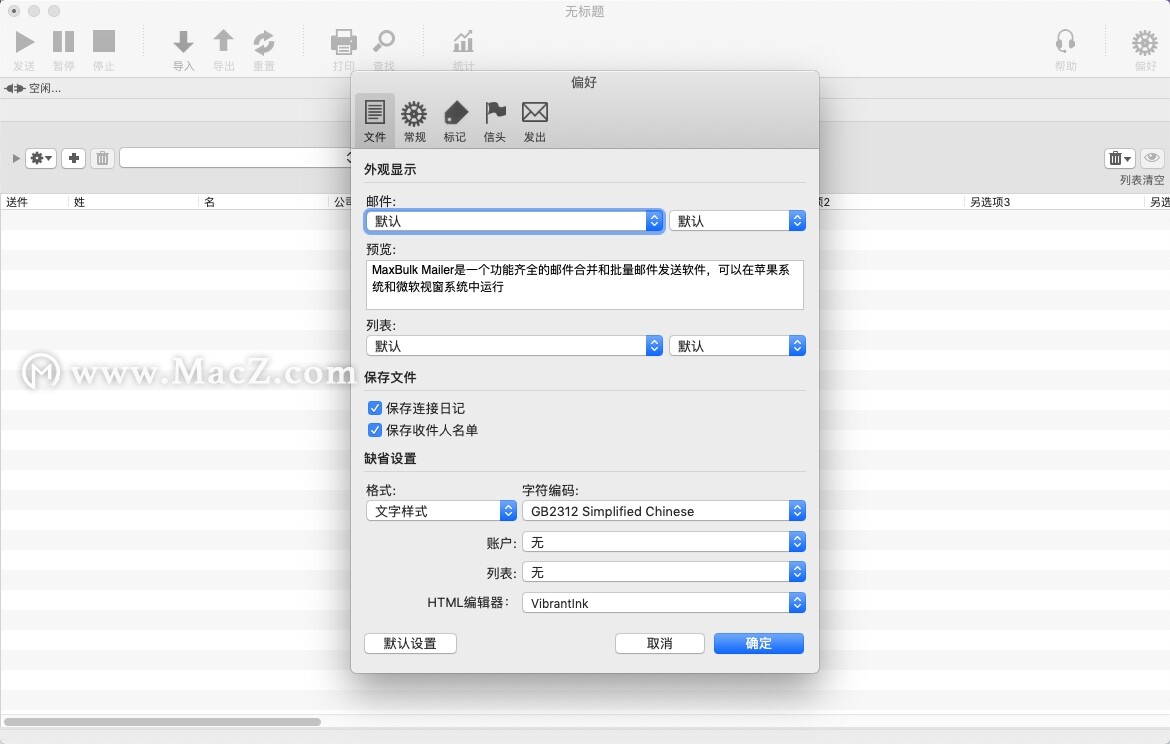Disable the 保存收件人名单 checkbox
This screenshot has height=744, width=1170.
(x=375, y=430)
